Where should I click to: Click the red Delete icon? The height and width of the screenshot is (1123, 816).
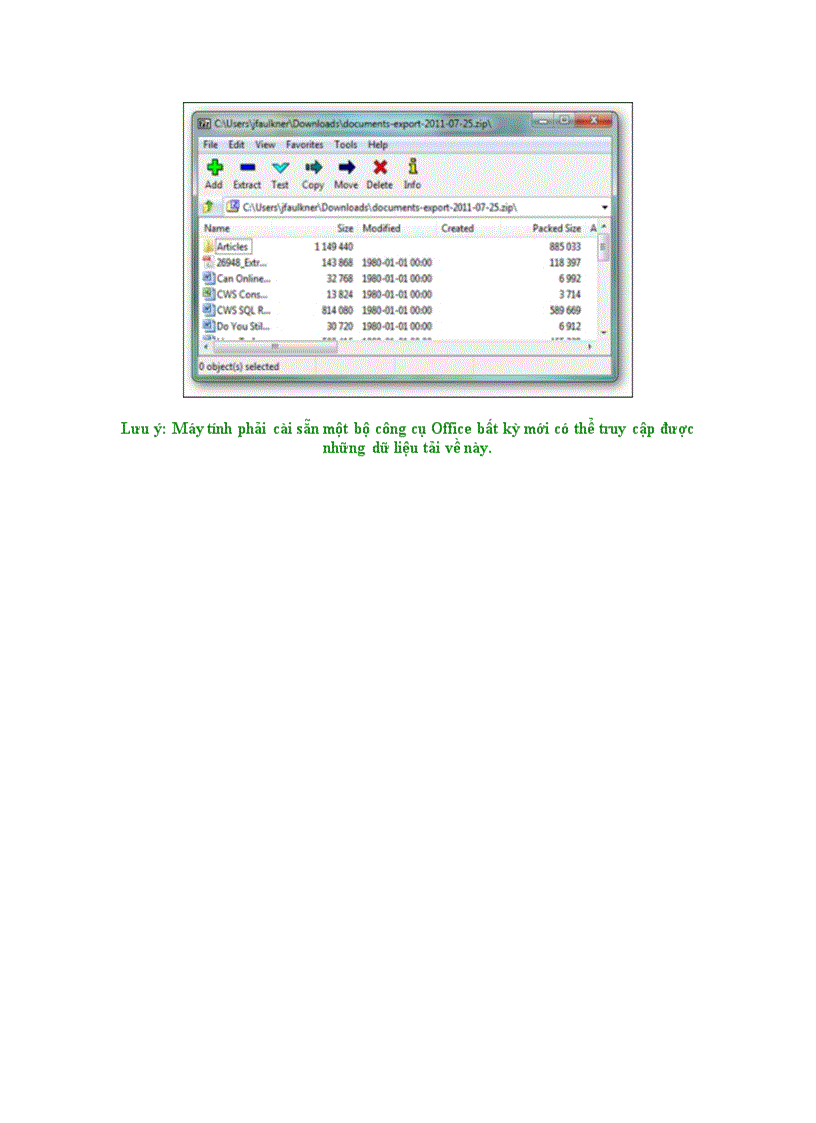[379, 167]
